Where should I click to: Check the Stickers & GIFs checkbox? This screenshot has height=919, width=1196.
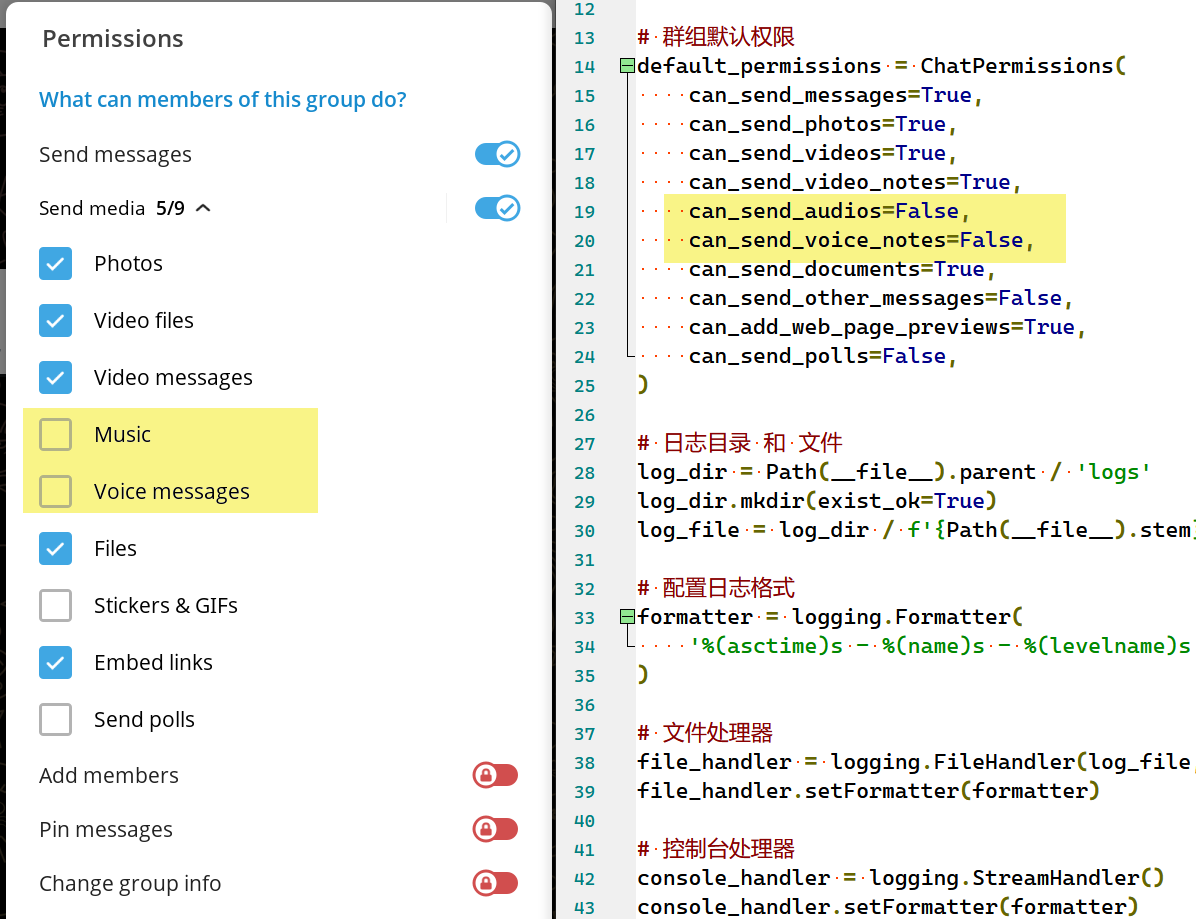[56, 606]
